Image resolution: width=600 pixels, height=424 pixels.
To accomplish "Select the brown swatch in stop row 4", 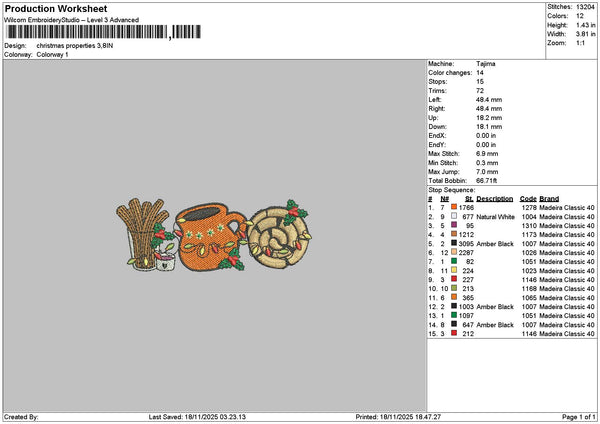I will (x=454, y=234).
